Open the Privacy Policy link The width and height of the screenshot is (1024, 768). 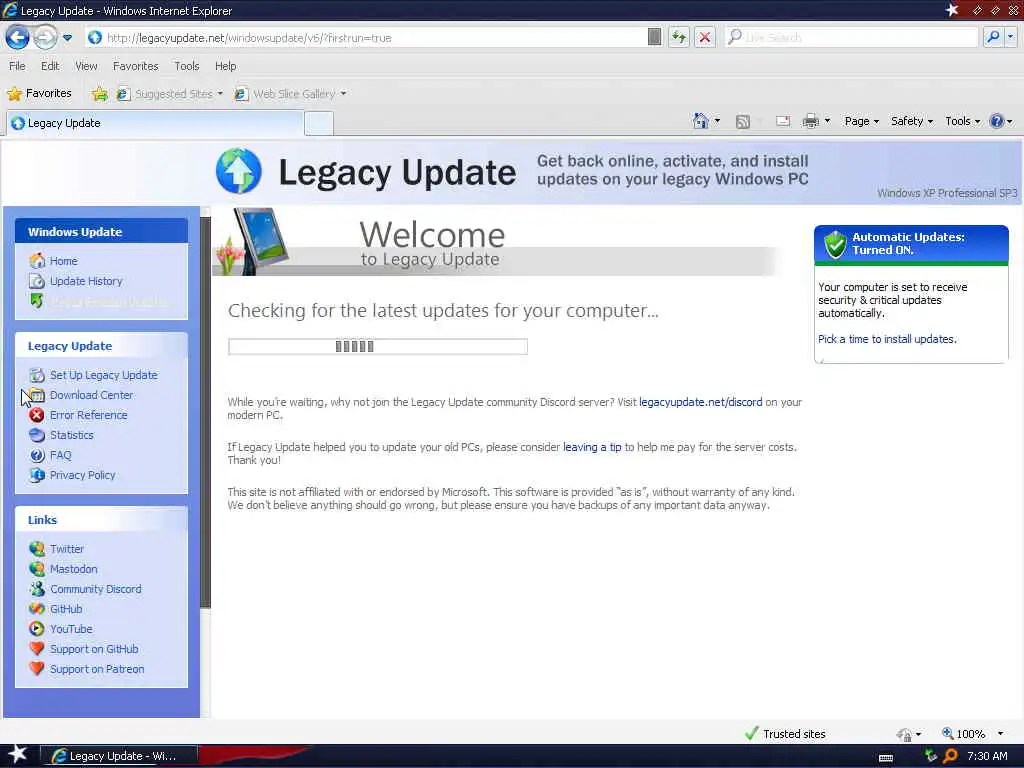coord(83,475)
